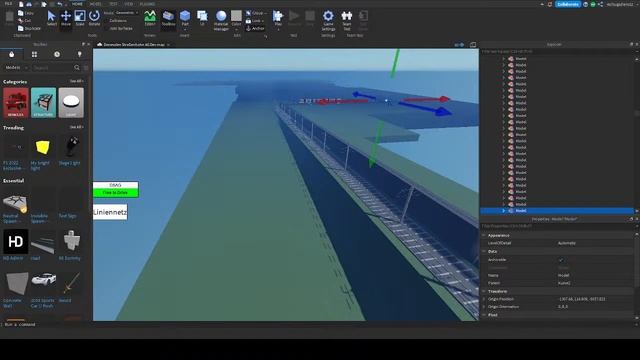This screenshot has height=360, width=640.
Task: Select the HD Admin toolbox model
Action: pyautogui.click(x=16, y=244)
